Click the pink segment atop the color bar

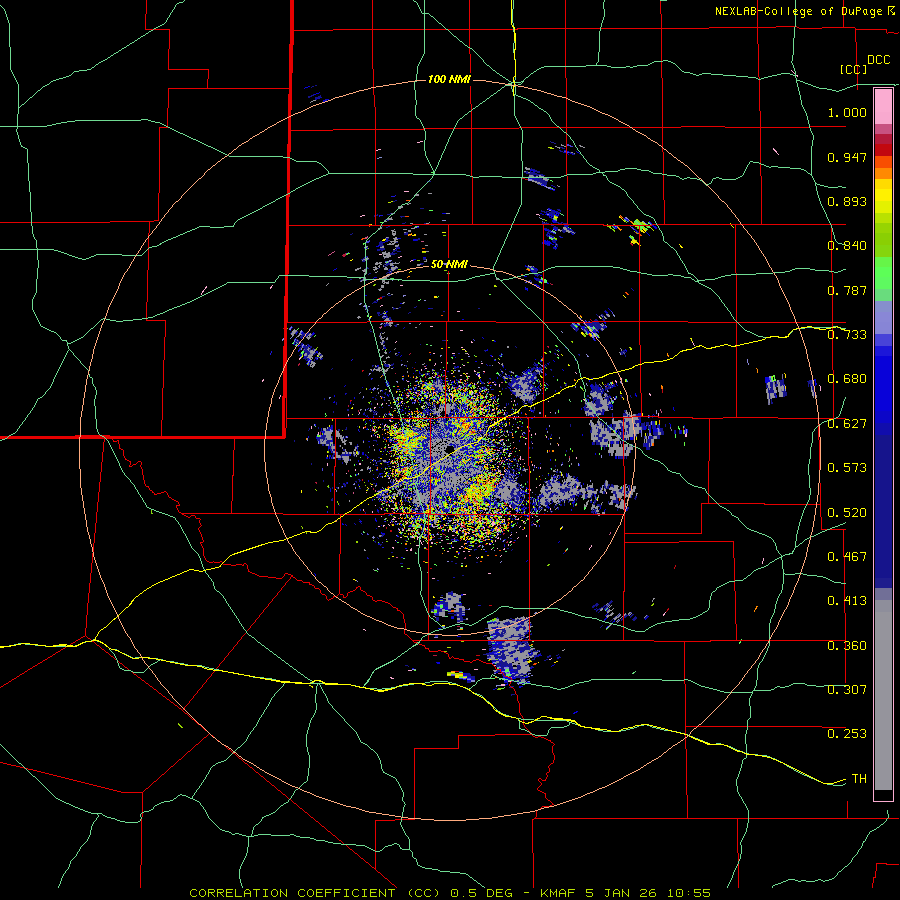883,107
